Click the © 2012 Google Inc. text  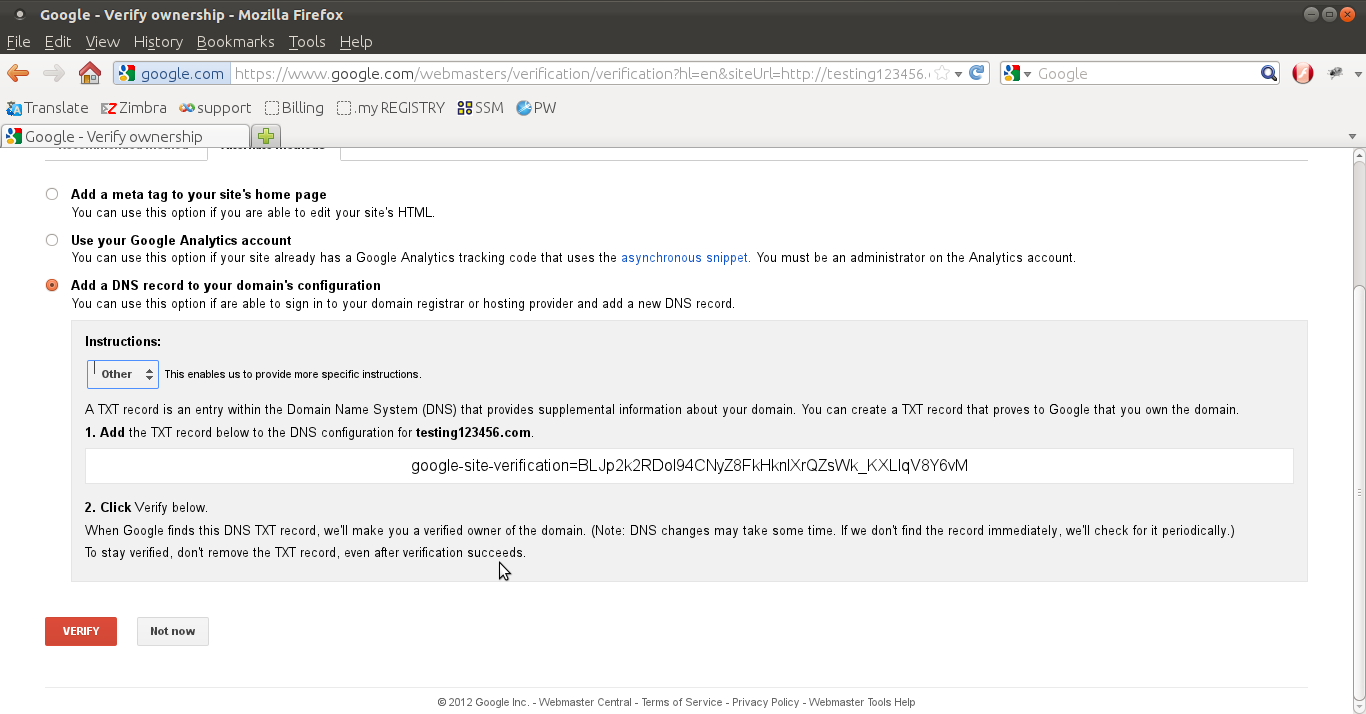tap(483, 702)
